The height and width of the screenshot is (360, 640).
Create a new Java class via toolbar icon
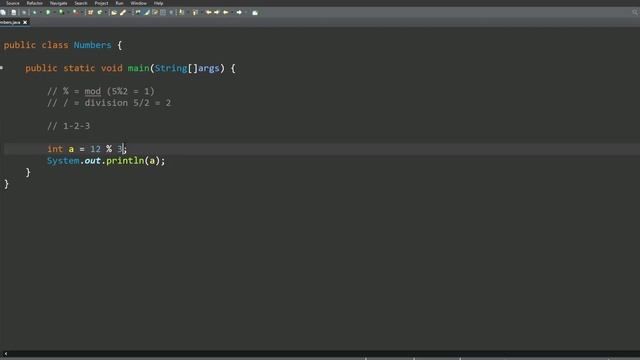(100, 12)
